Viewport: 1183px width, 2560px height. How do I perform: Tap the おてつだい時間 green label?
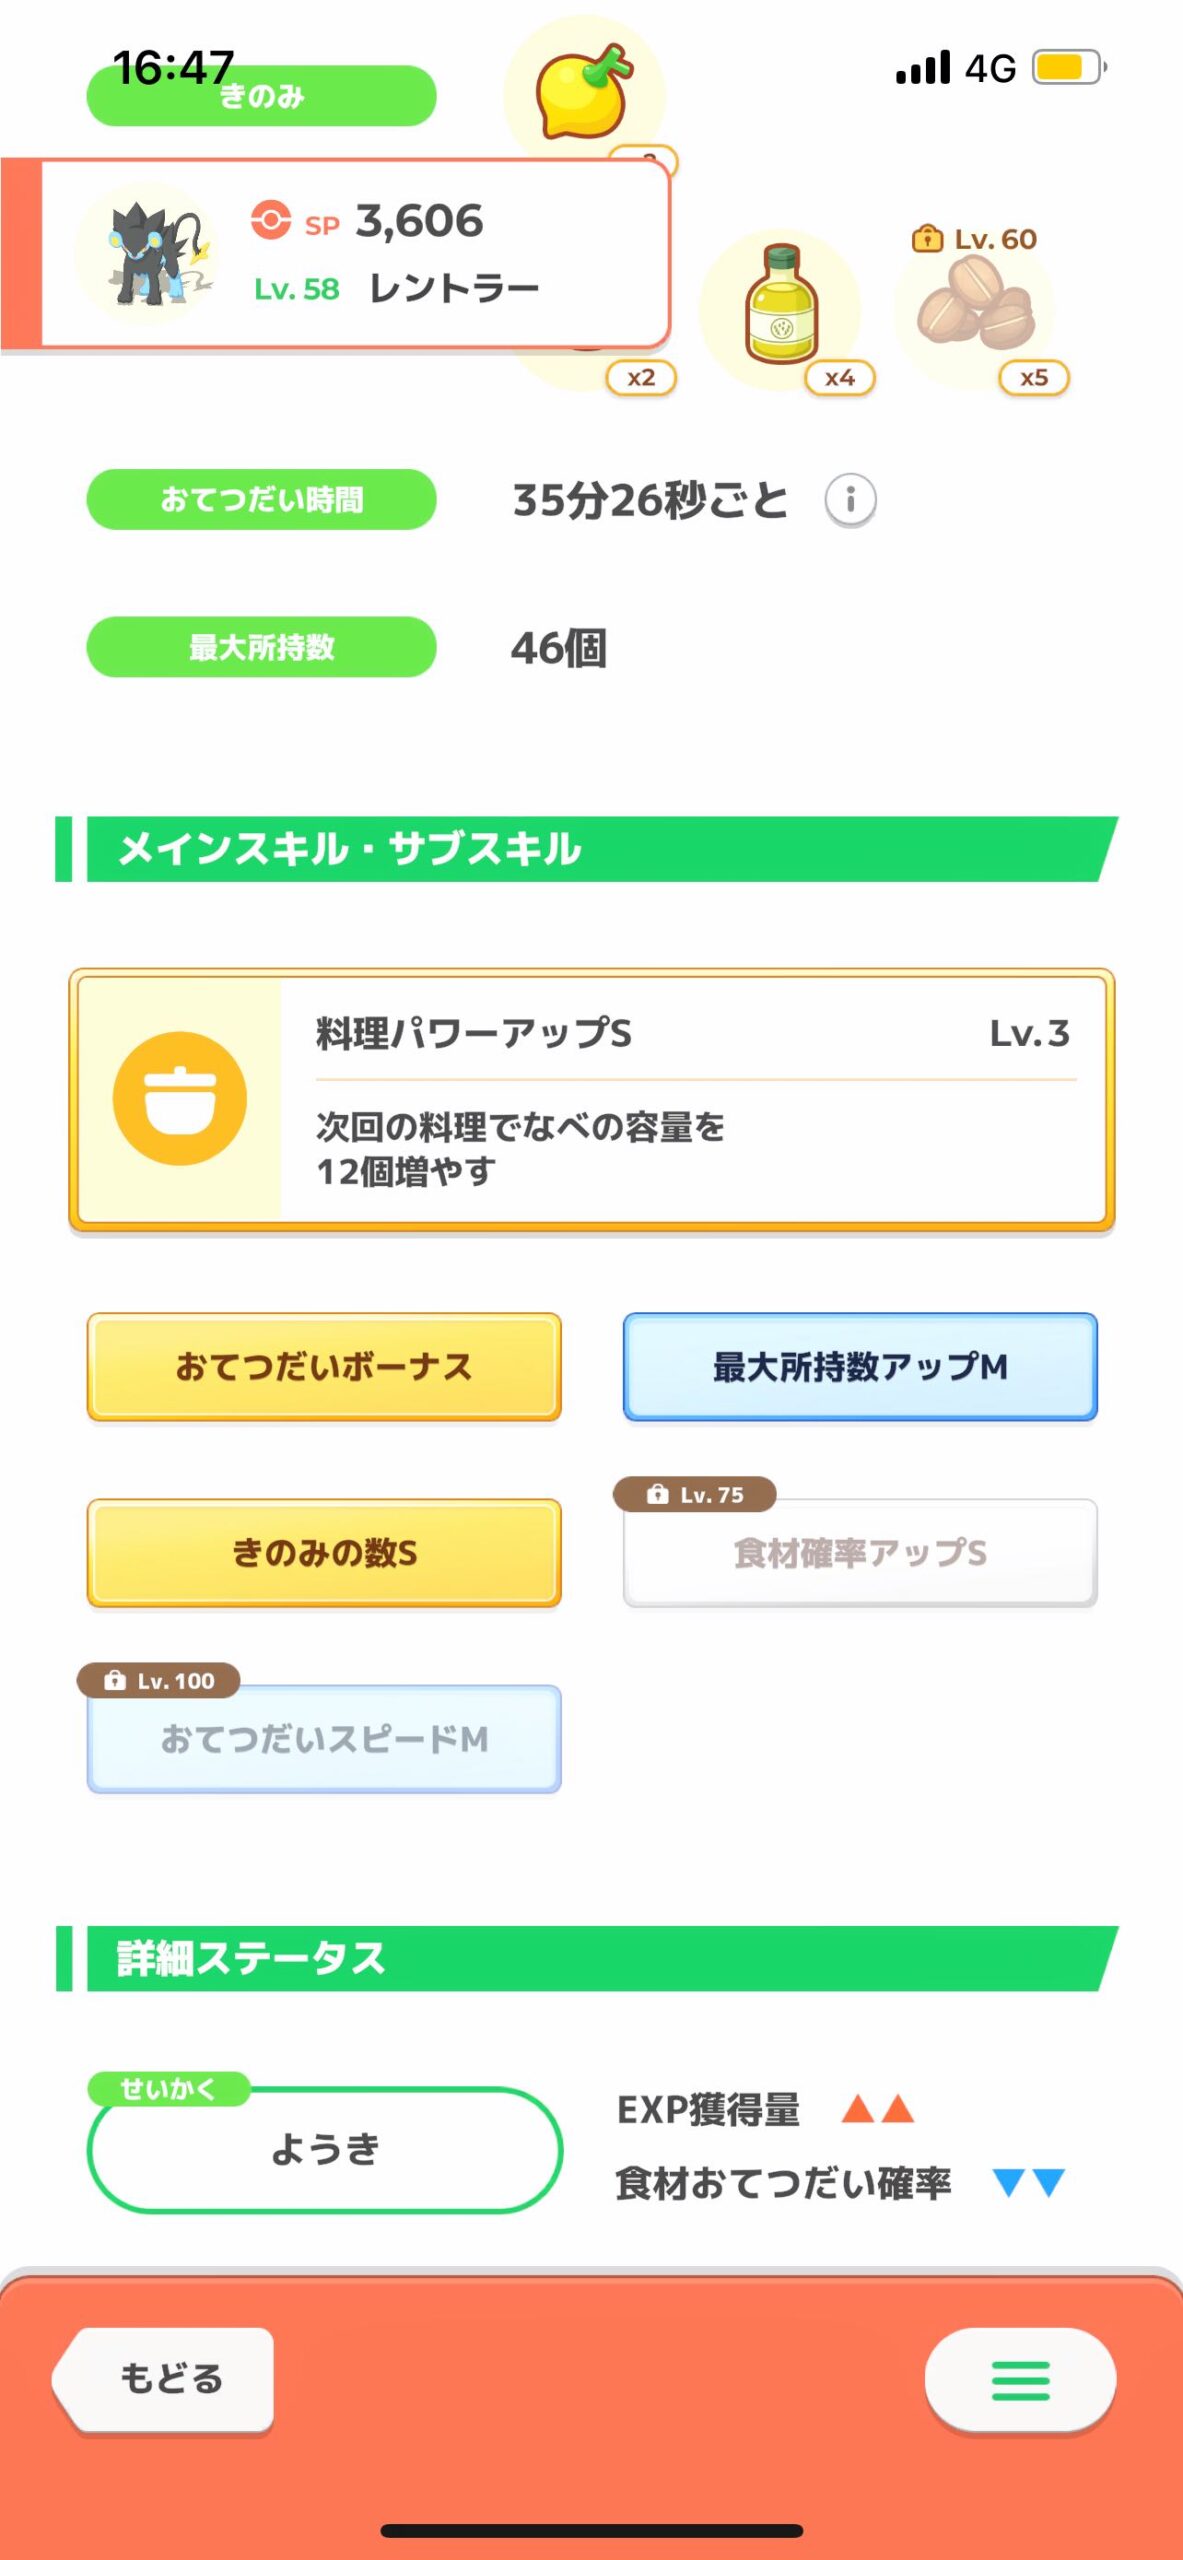262,499
